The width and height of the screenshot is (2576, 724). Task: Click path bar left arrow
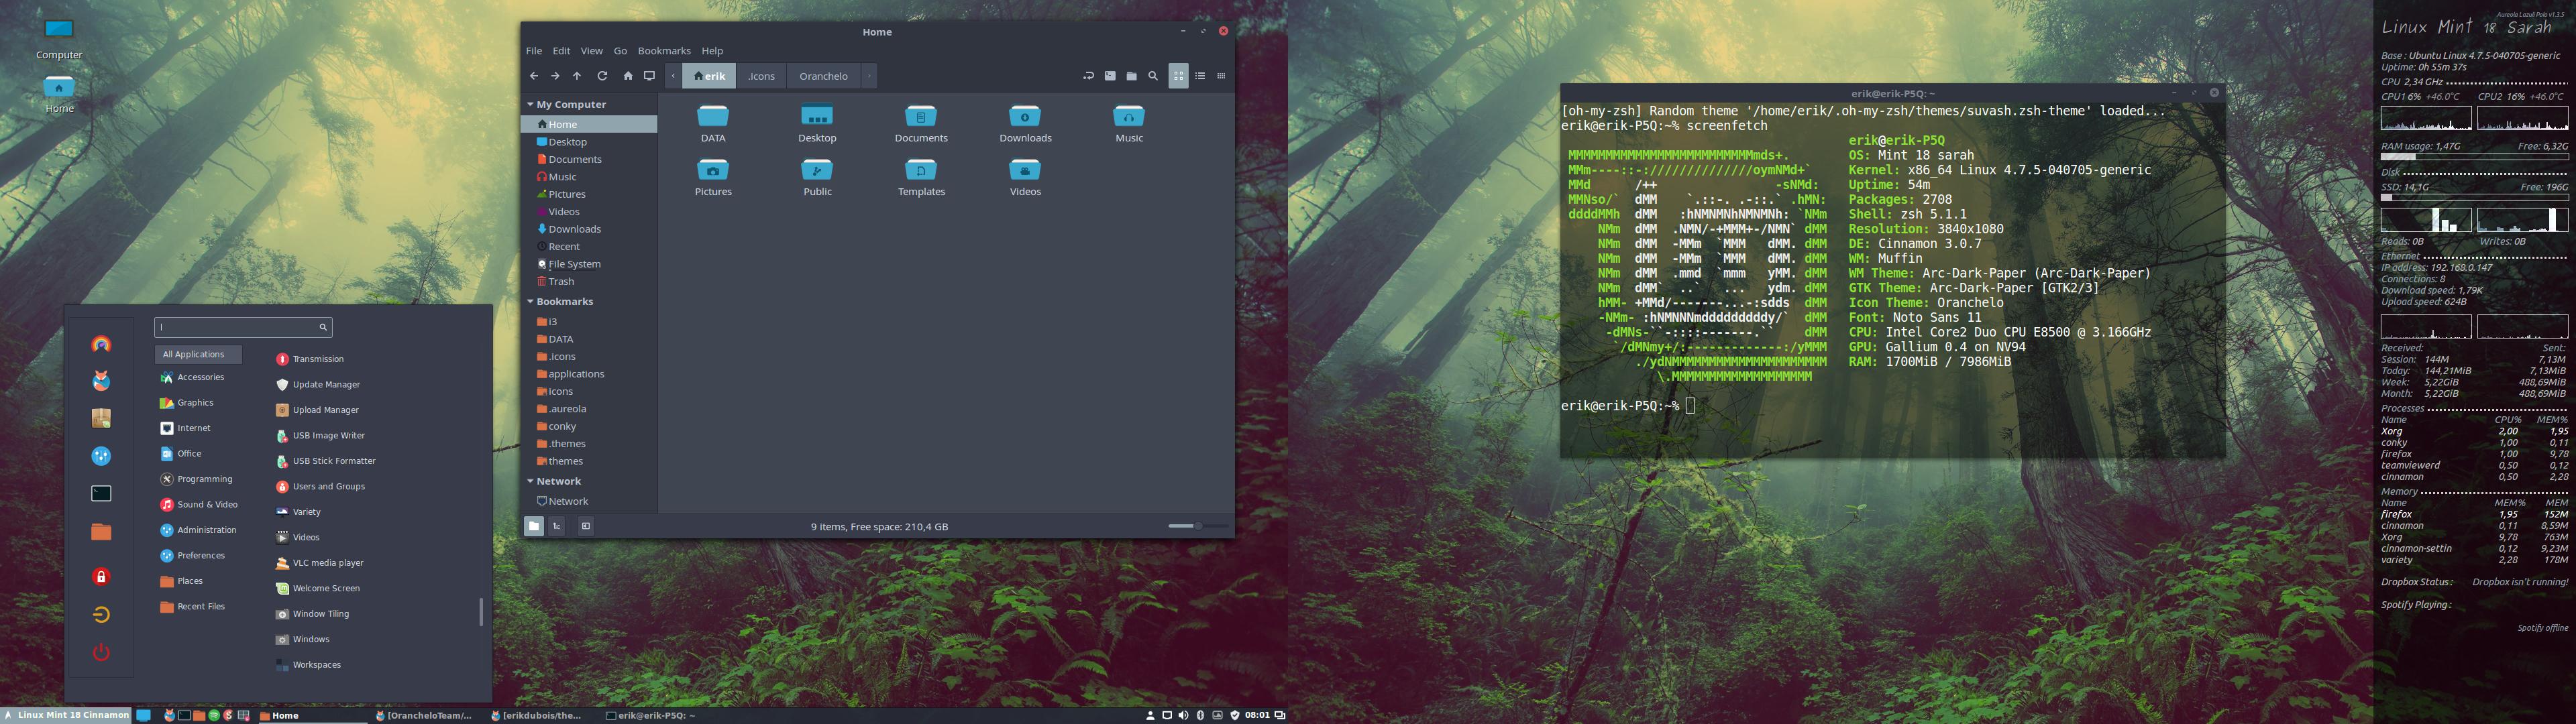(673, 76)
